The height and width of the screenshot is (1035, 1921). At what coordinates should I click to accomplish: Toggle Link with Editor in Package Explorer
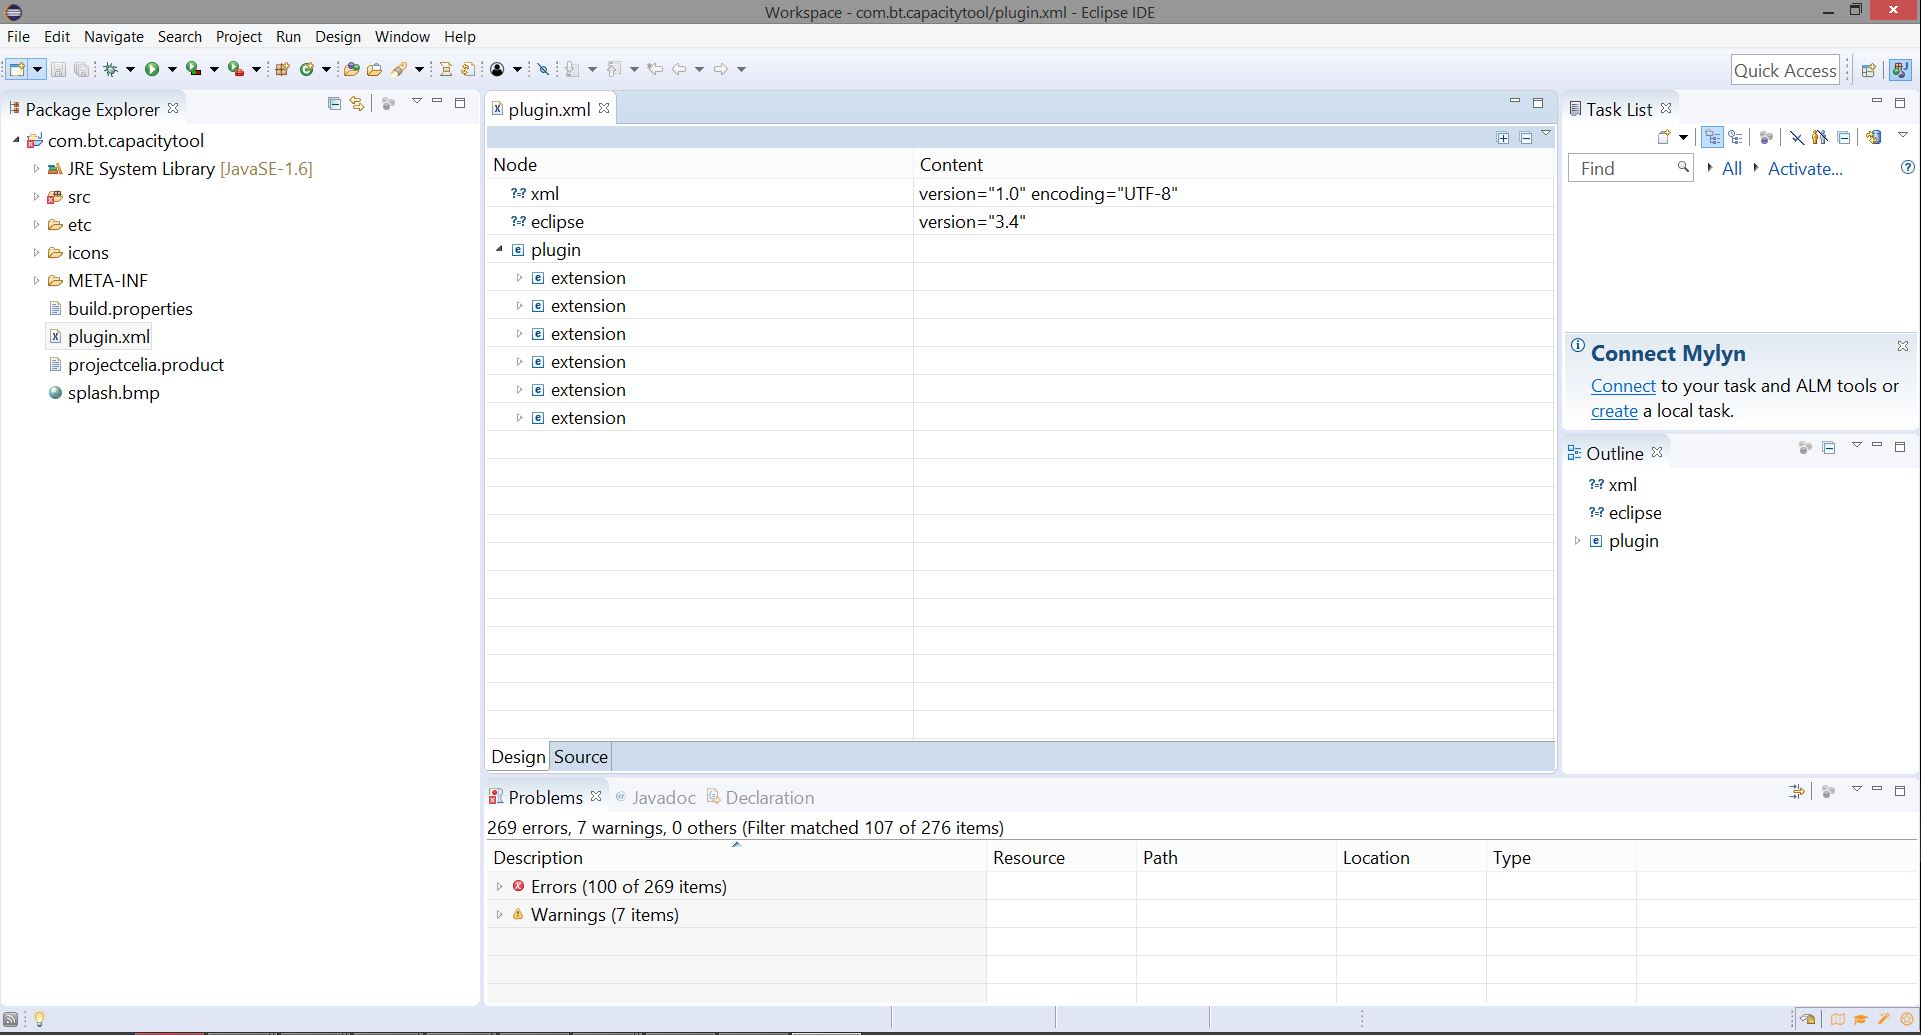pos(357,104)
